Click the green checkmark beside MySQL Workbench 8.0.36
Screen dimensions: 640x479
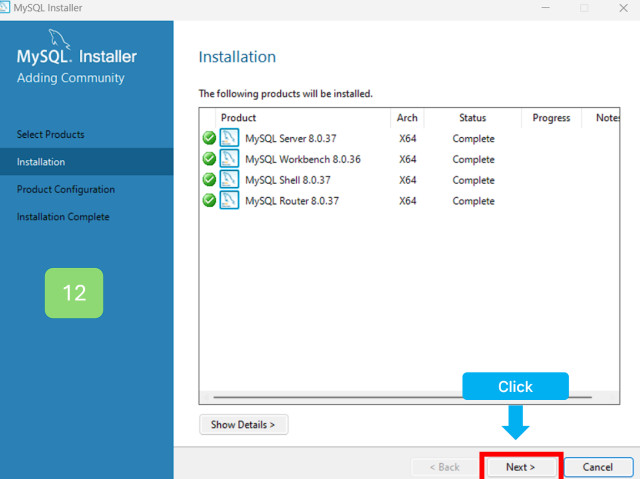coord(209,159)
